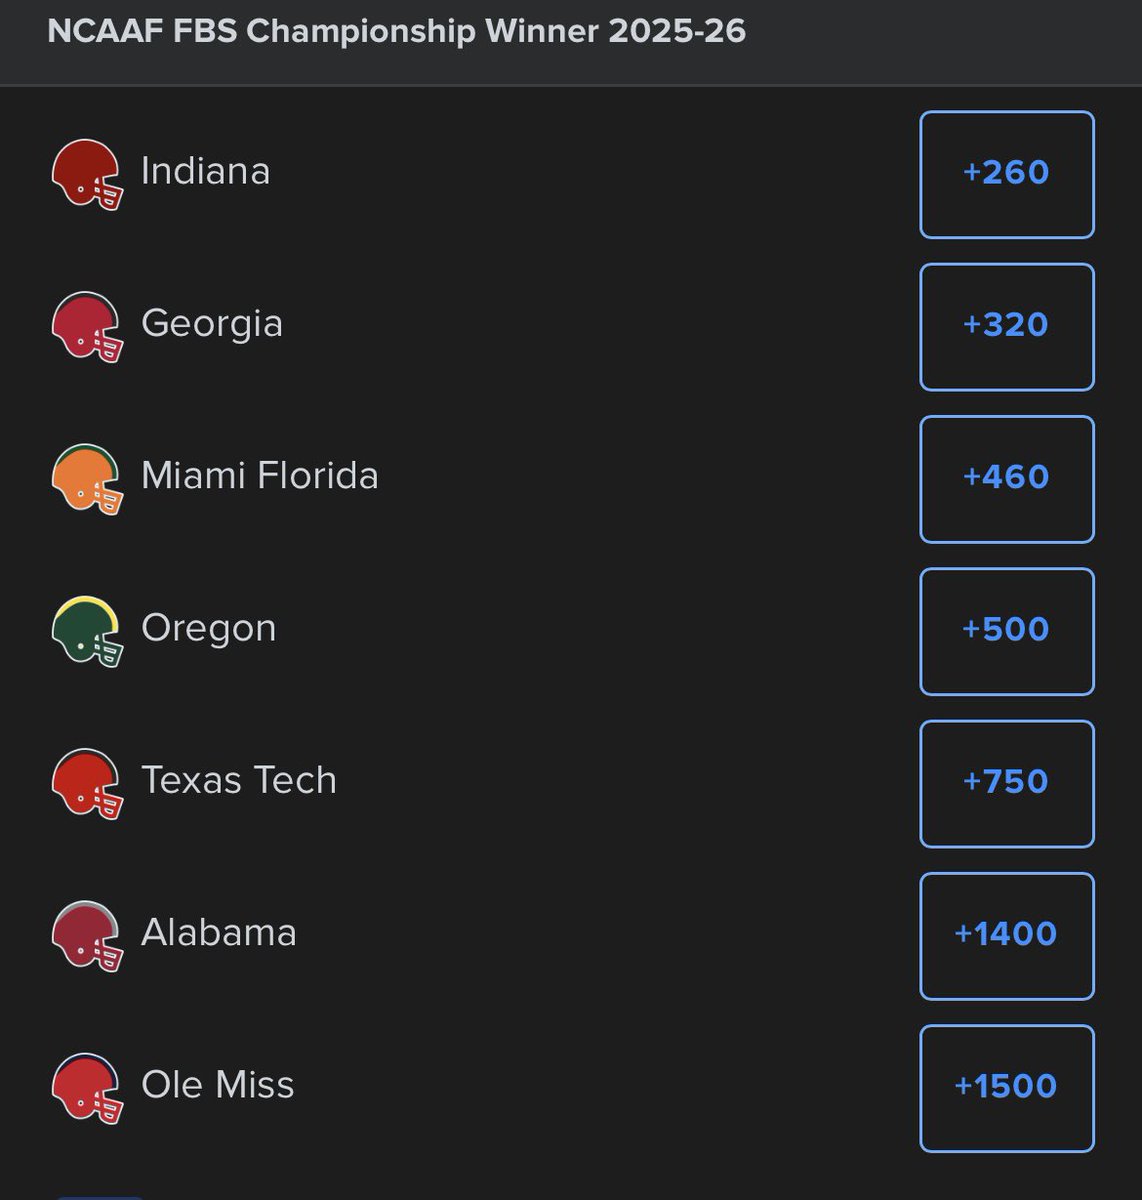Click the Georgia helmet icon
1142x1200 pixels.
(x=88, y=326)
